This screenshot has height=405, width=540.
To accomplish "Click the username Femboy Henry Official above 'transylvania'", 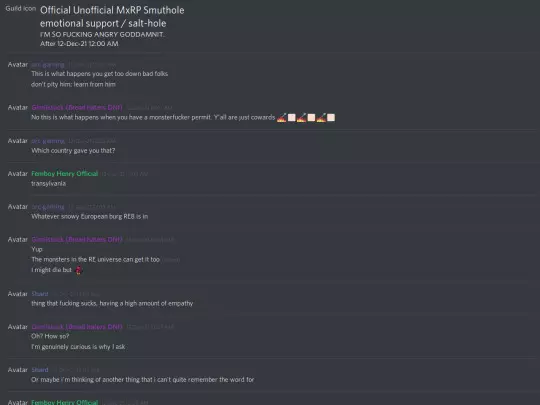I will pos(65,174).
